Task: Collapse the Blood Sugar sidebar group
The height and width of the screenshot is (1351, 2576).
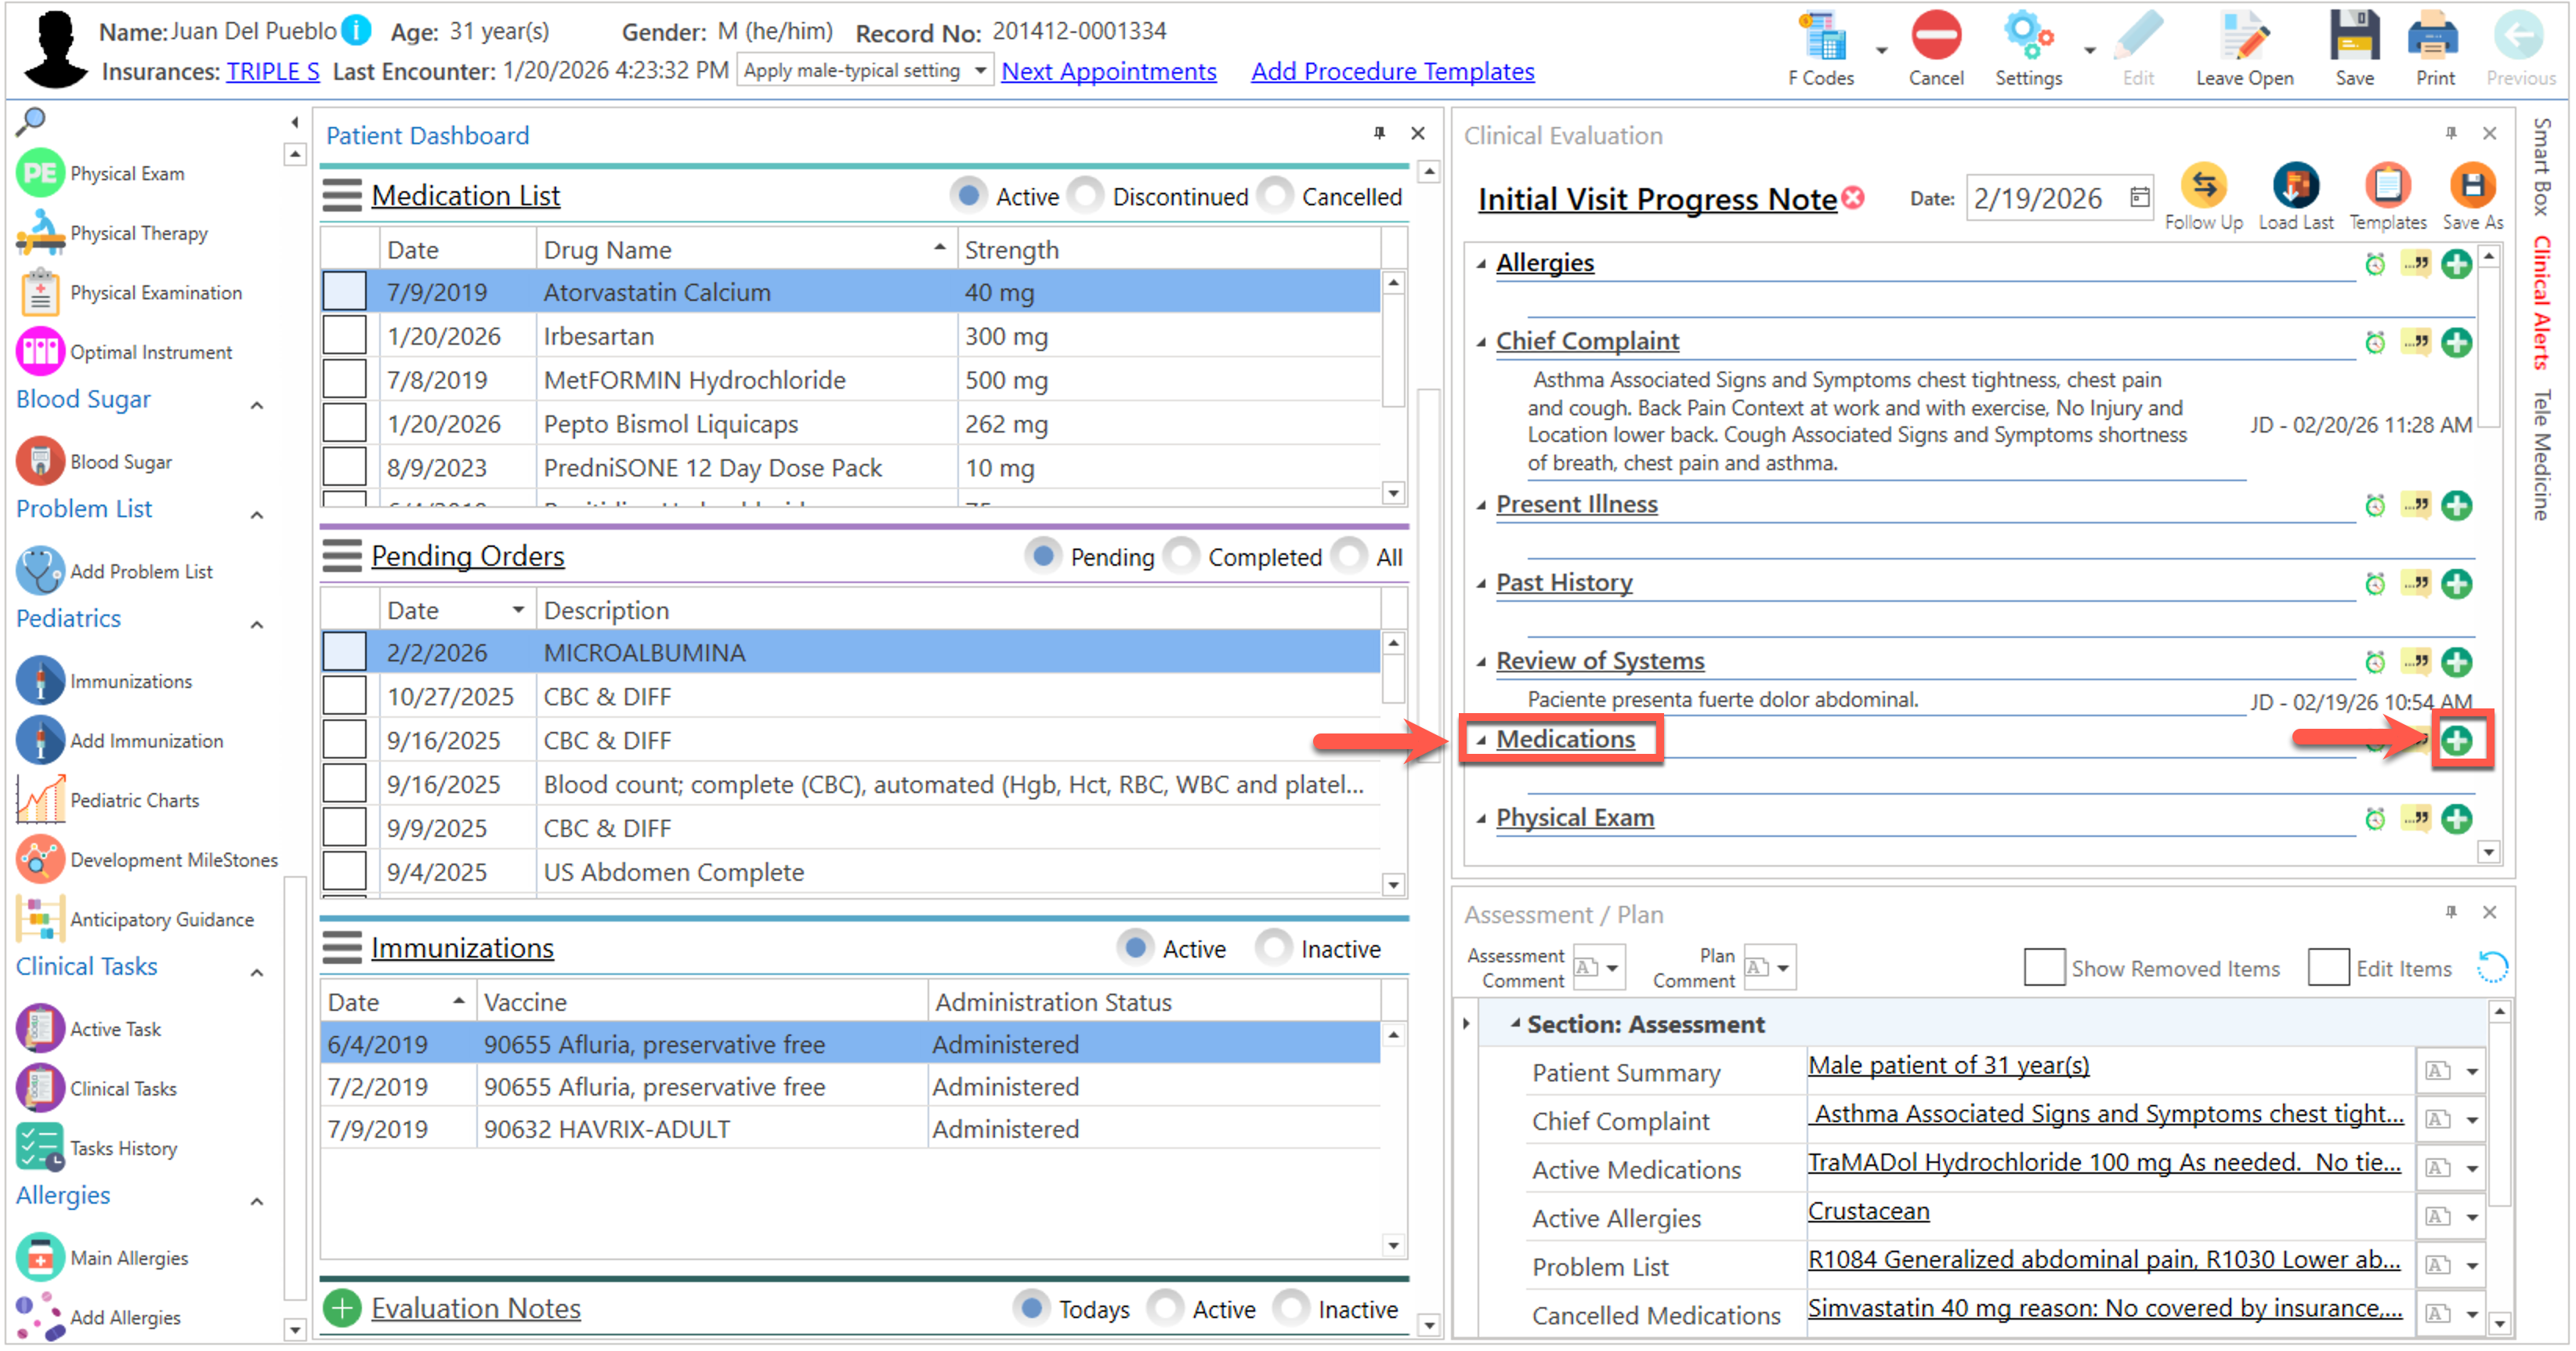Action: [x=257, y=405]
